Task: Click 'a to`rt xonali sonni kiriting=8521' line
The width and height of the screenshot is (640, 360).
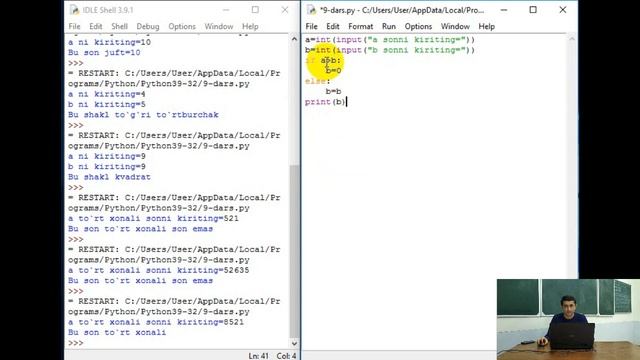Action: tap(156, 322)
